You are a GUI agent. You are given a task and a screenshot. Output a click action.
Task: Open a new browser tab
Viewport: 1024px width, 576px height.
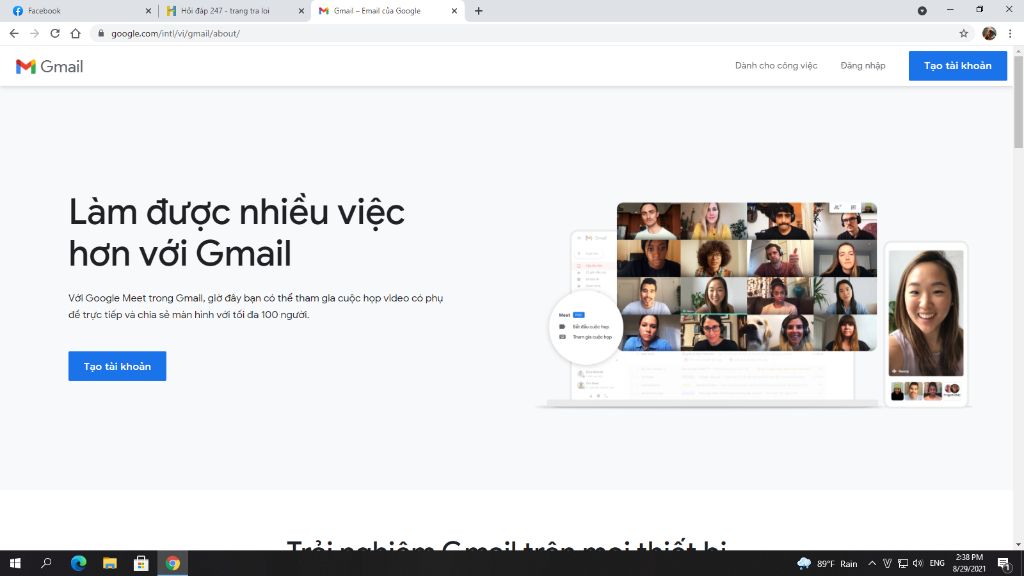click(479, 10)
